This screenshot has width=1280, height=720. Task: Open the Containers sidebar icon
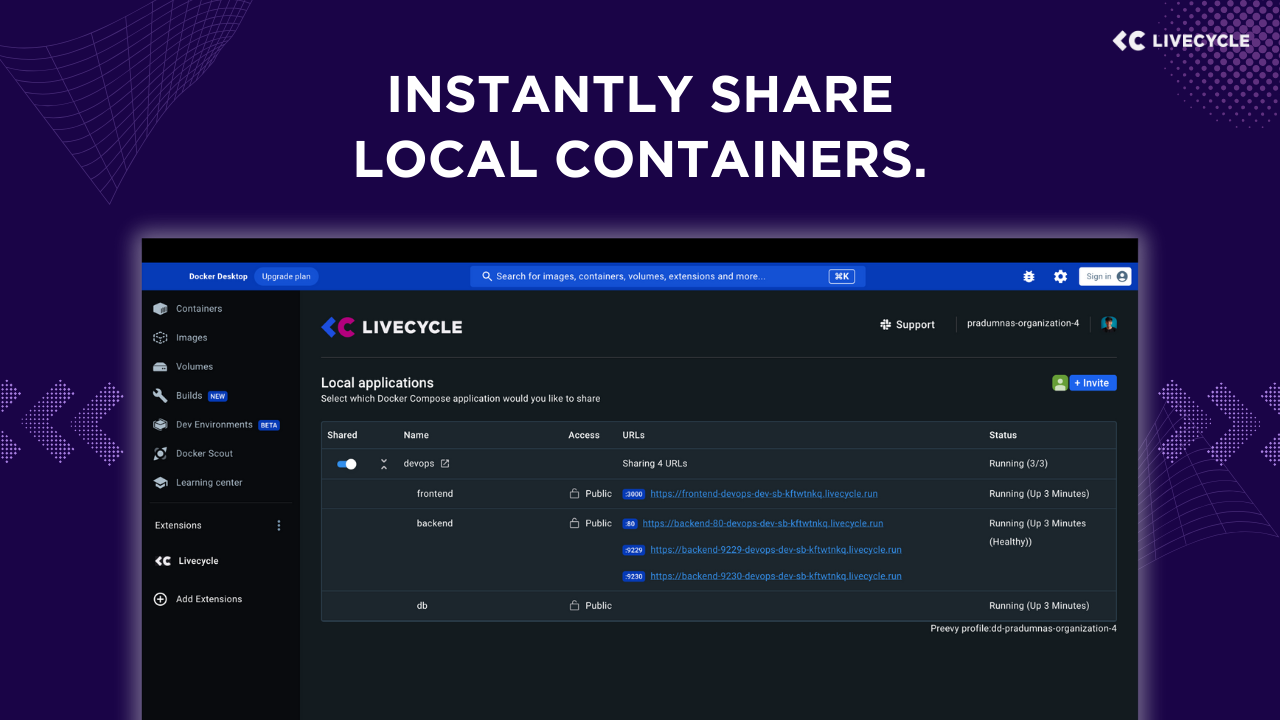(160, 309)
